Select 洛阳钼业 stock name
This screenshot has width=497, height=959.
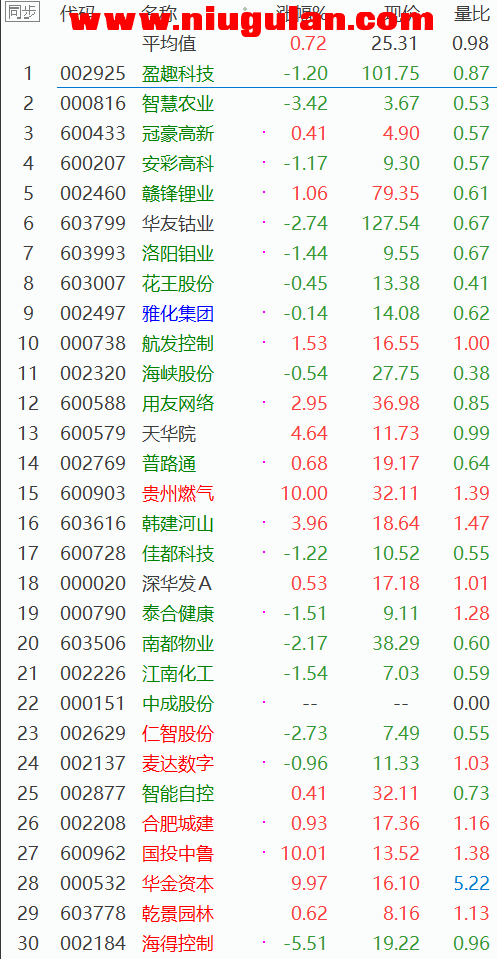178,253
